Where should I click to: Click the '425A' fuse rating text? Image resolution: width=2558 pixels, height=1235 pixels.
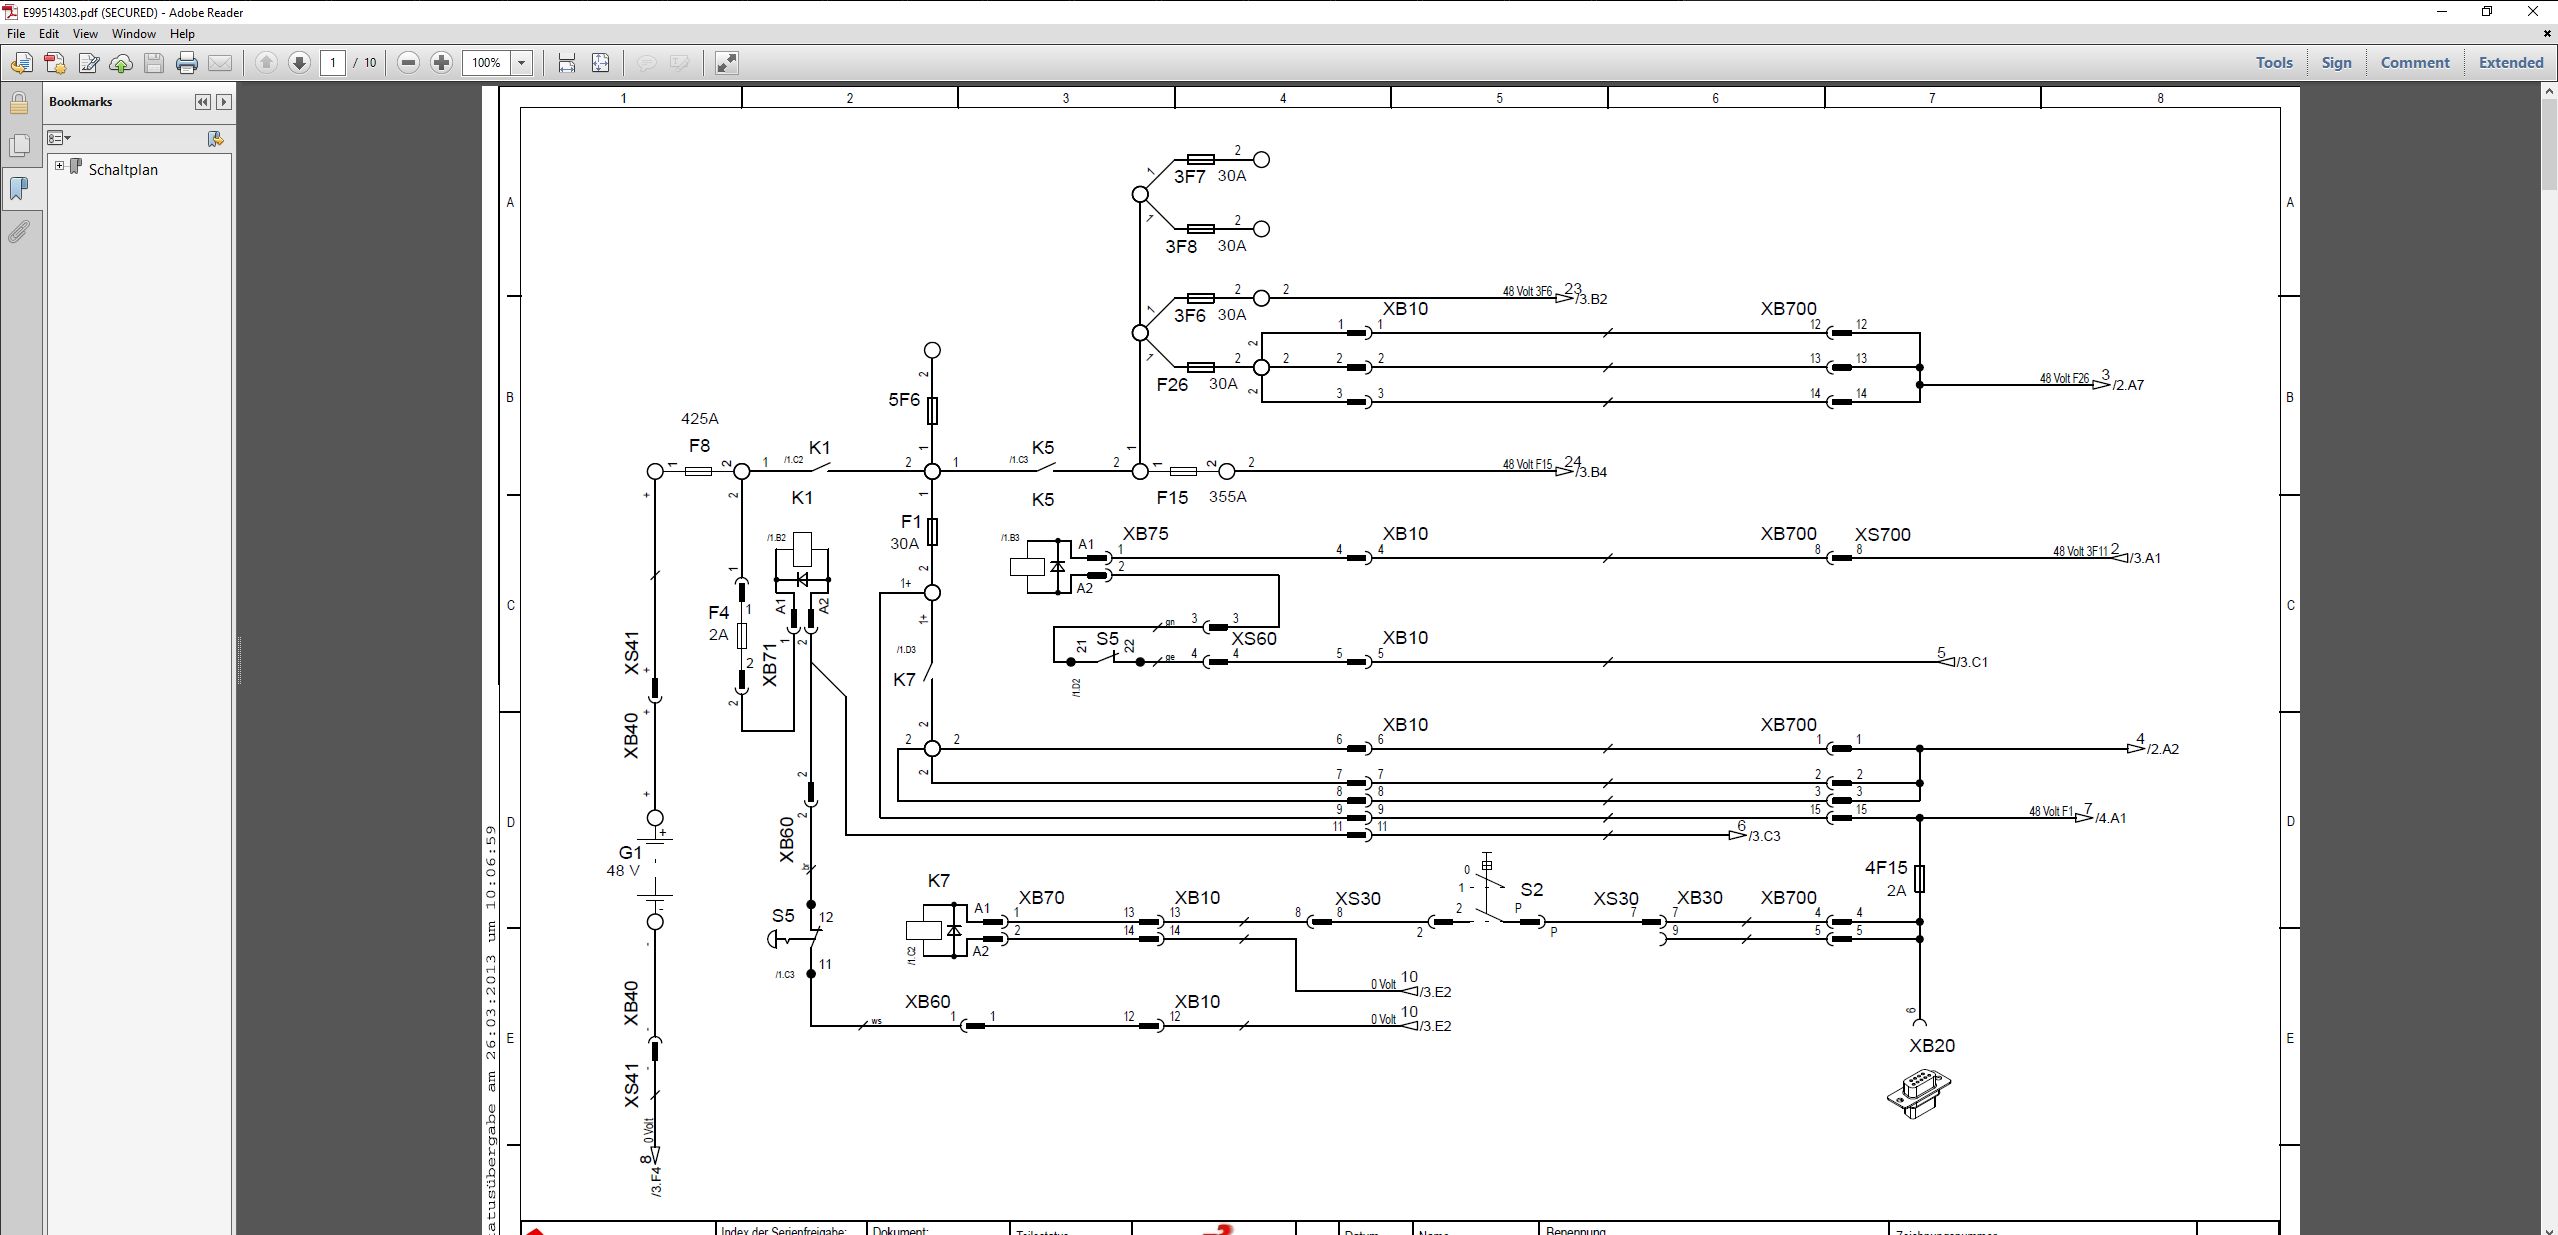700,419
